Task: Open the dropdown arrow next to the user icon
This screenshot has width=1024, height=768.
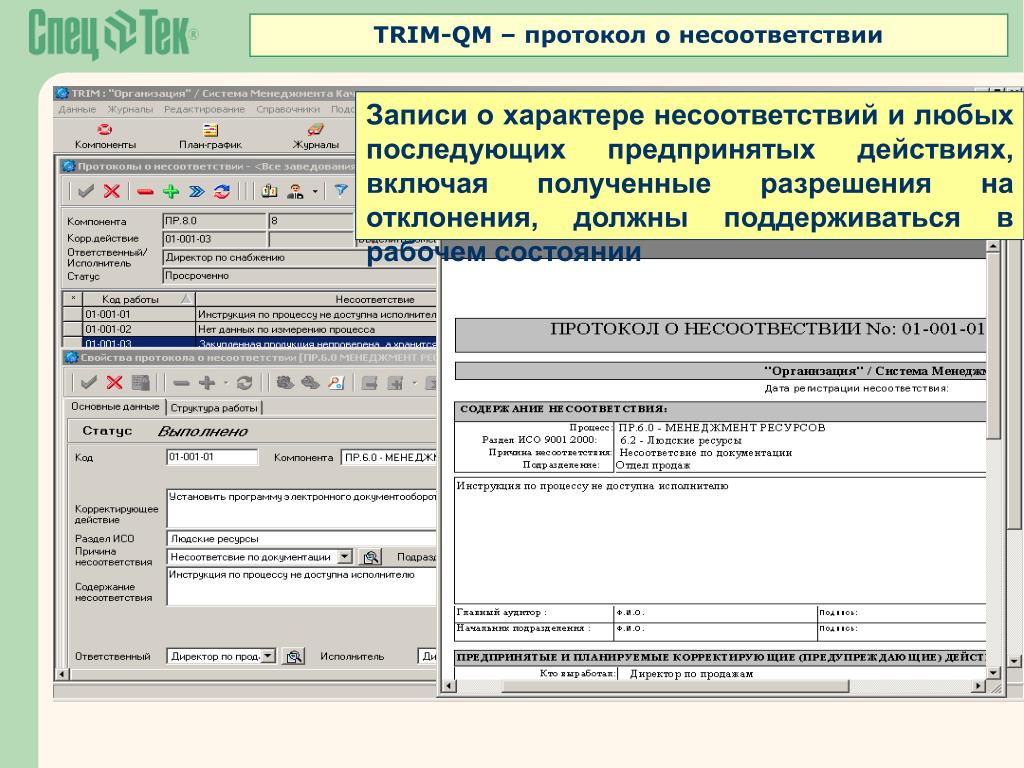Action: point(315,191)
